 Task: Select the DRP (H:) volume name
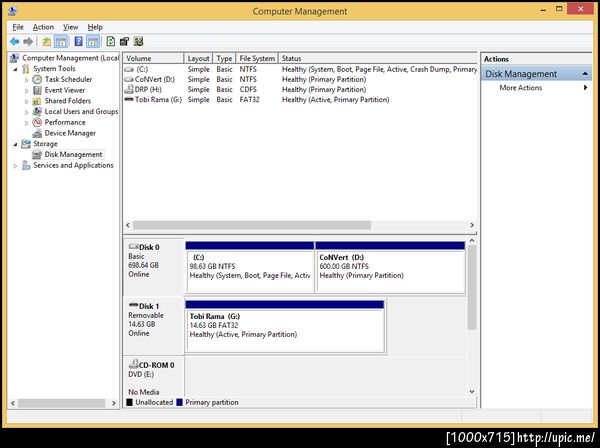tap(148, 90)
